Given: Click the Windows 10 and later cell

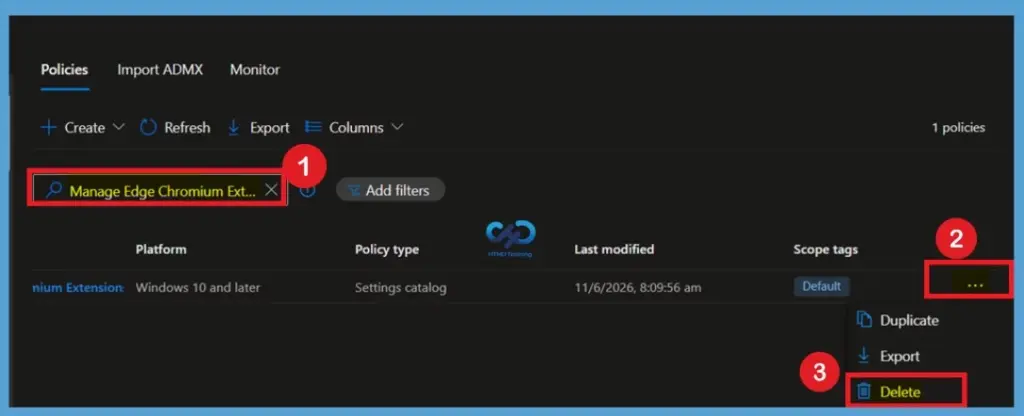Looking at the screenshot, I should [198, 287].
